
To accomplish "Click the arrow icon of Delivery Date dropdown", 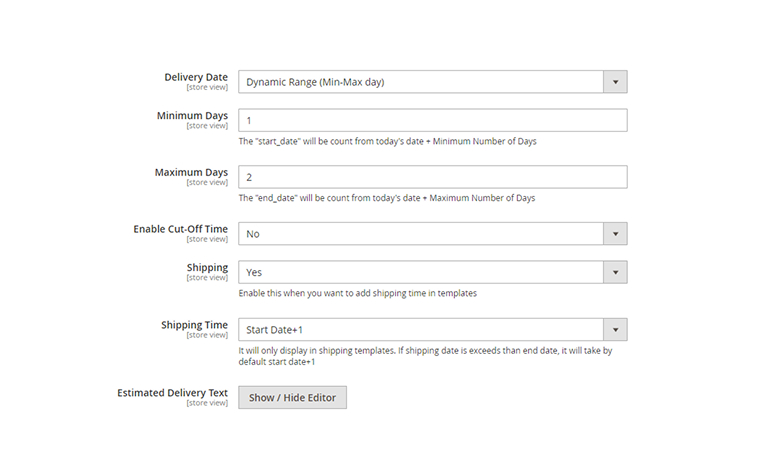I will coord(615,82).
